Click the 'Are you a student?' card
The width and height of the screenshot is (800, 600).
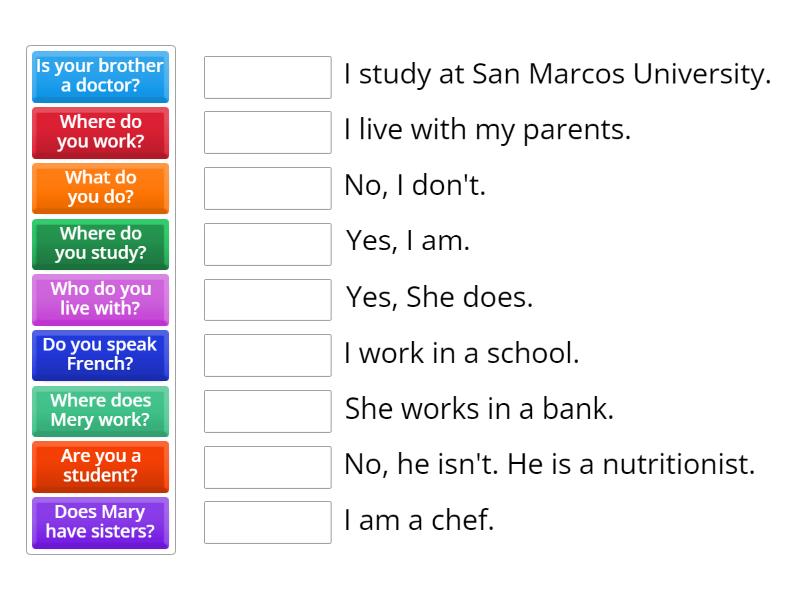(100, 467)
